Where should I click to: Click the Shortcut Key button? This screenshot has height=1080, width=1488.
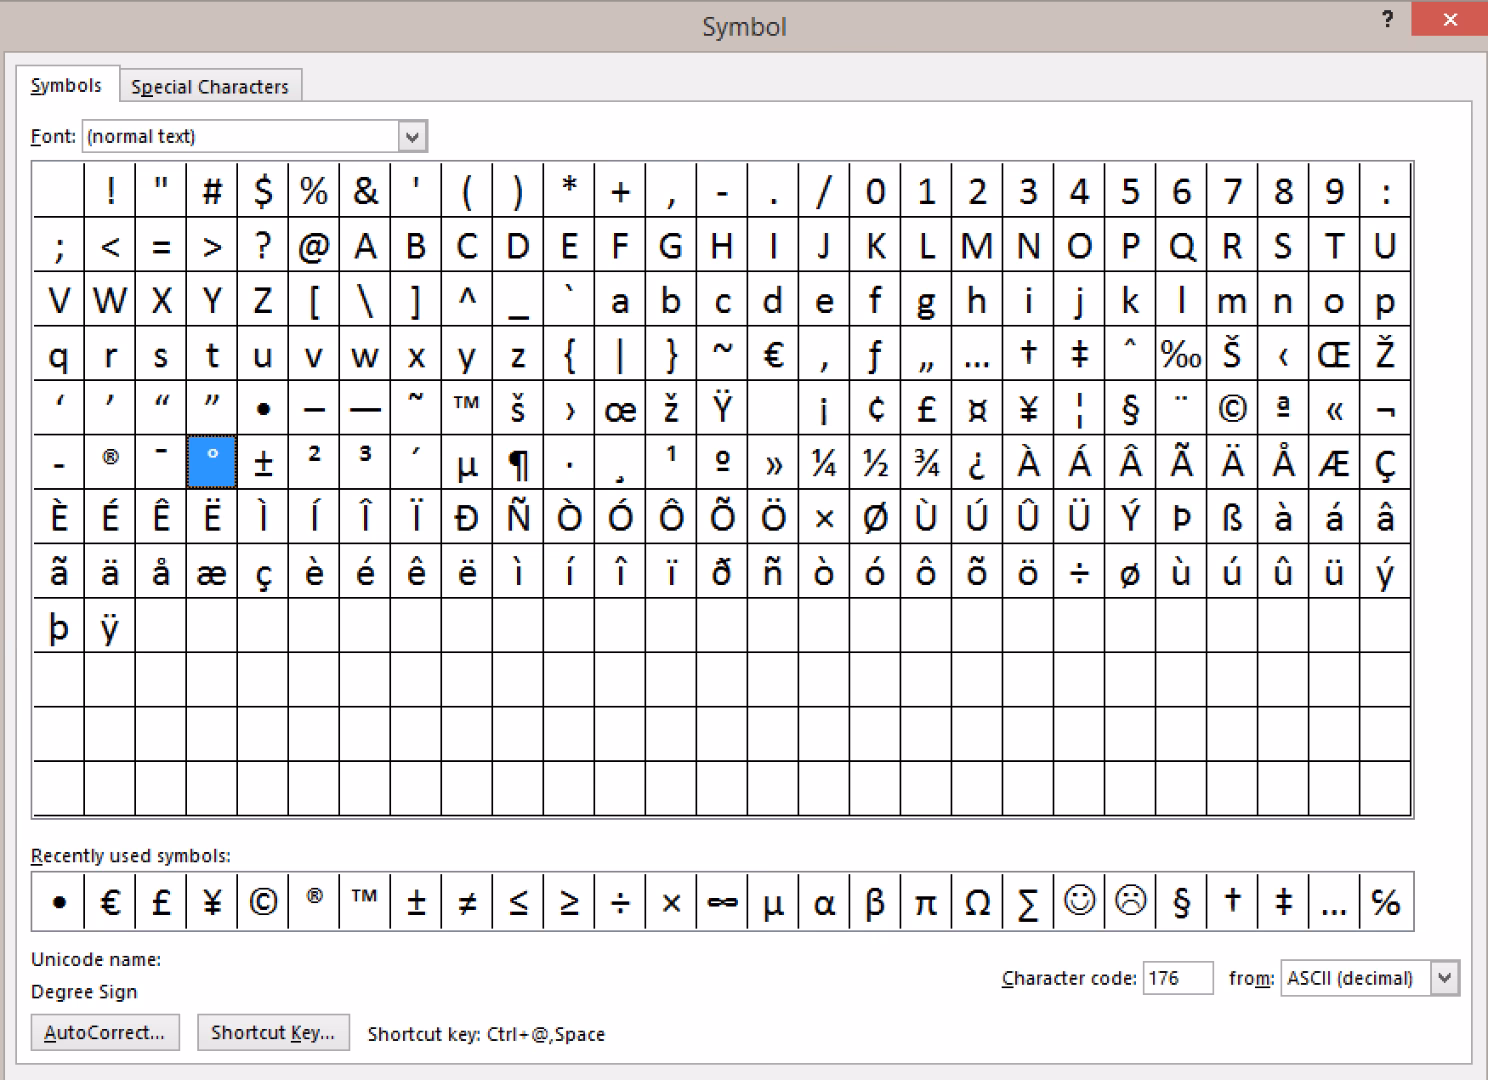[x=273, y=1032]
